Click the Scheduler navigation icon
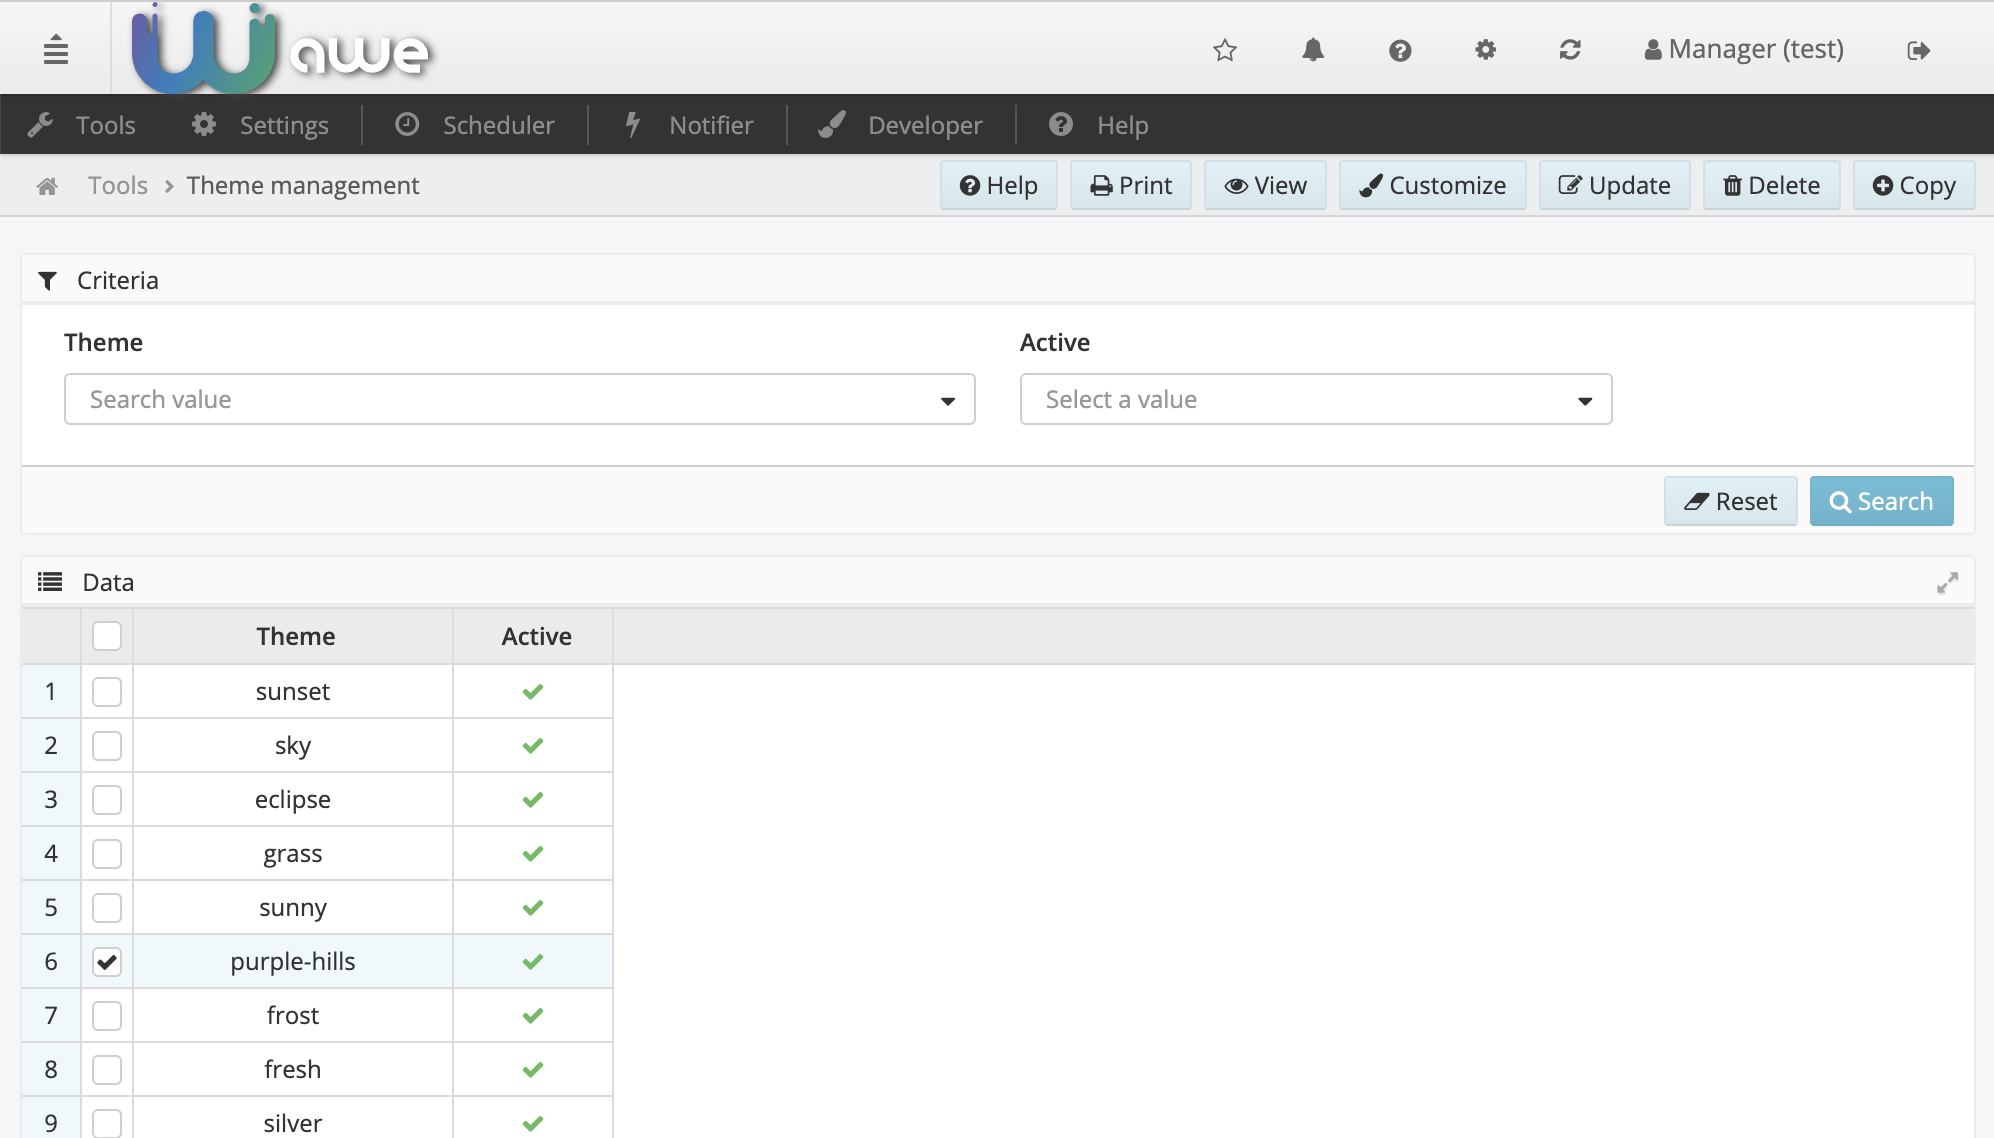The width and height of the screenshot is (1994, 1138). [x=408, y=125]
